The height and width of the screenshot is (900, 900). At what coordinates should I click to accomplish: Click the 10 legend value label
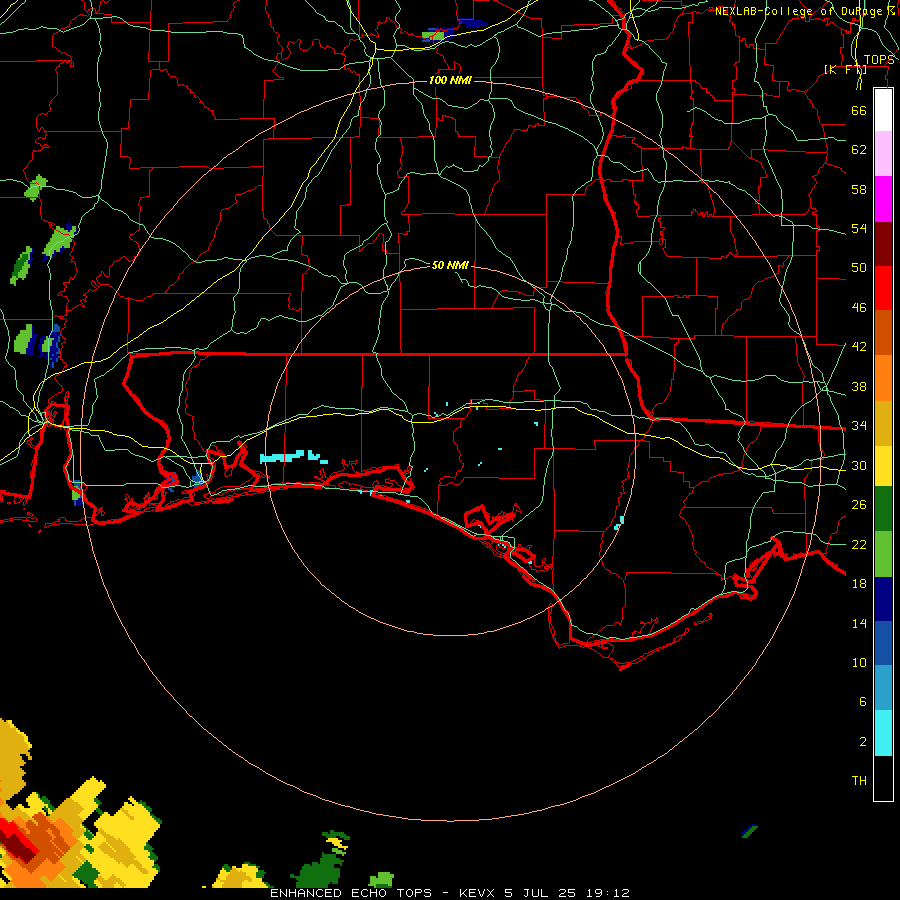tap(859, 663)
